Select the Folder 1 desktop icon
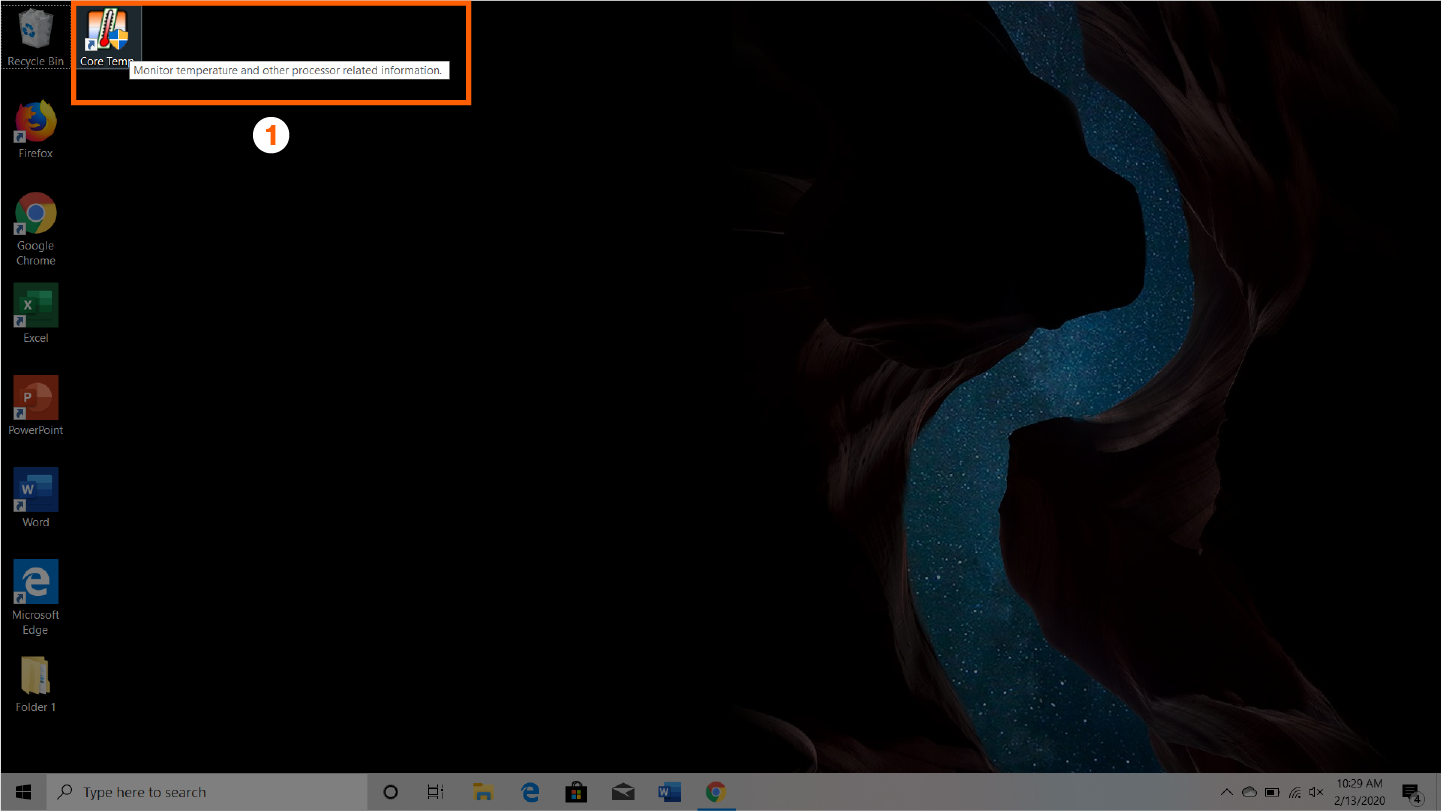This screenshot has height=811, width=1441. [36, 678]
